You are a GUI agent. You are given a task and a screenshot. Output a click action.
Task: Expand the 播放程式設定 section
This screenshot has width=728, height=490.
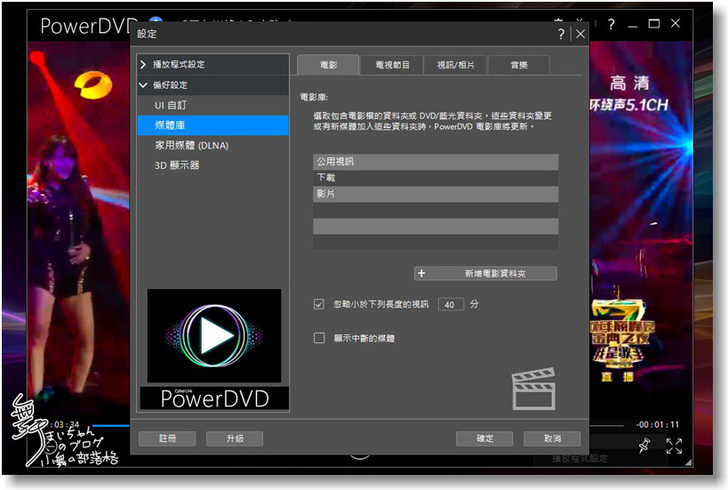[x=143, y=64]
